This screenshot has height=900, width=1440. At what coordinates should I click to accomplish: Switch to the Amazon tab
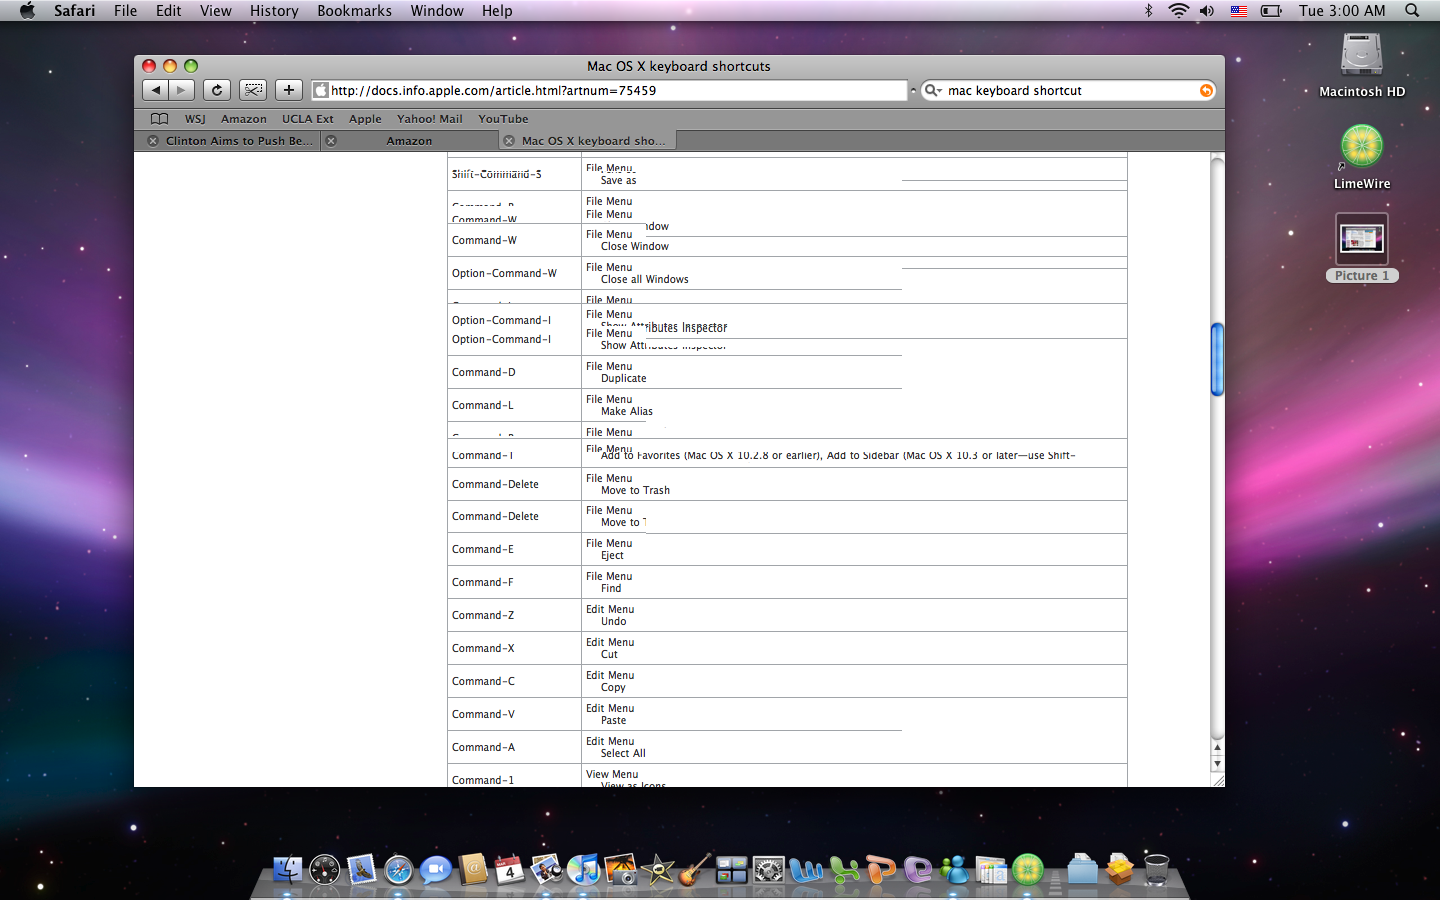tap(409, 141)
